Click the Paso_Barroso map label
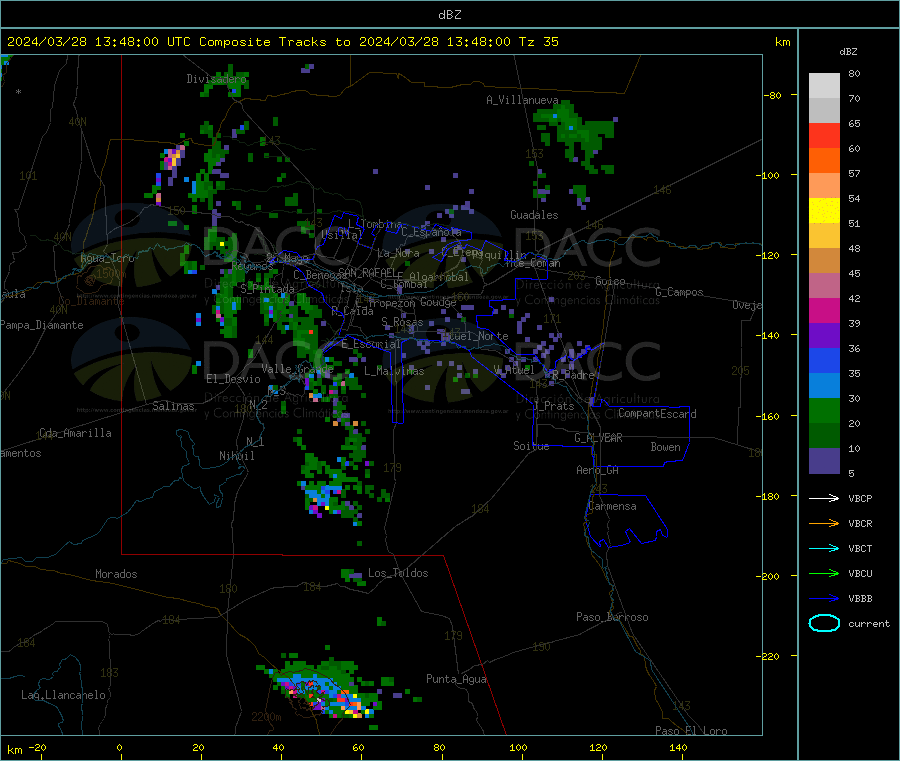Viewport: 900px width, 761px height. (x=612, y=617)
